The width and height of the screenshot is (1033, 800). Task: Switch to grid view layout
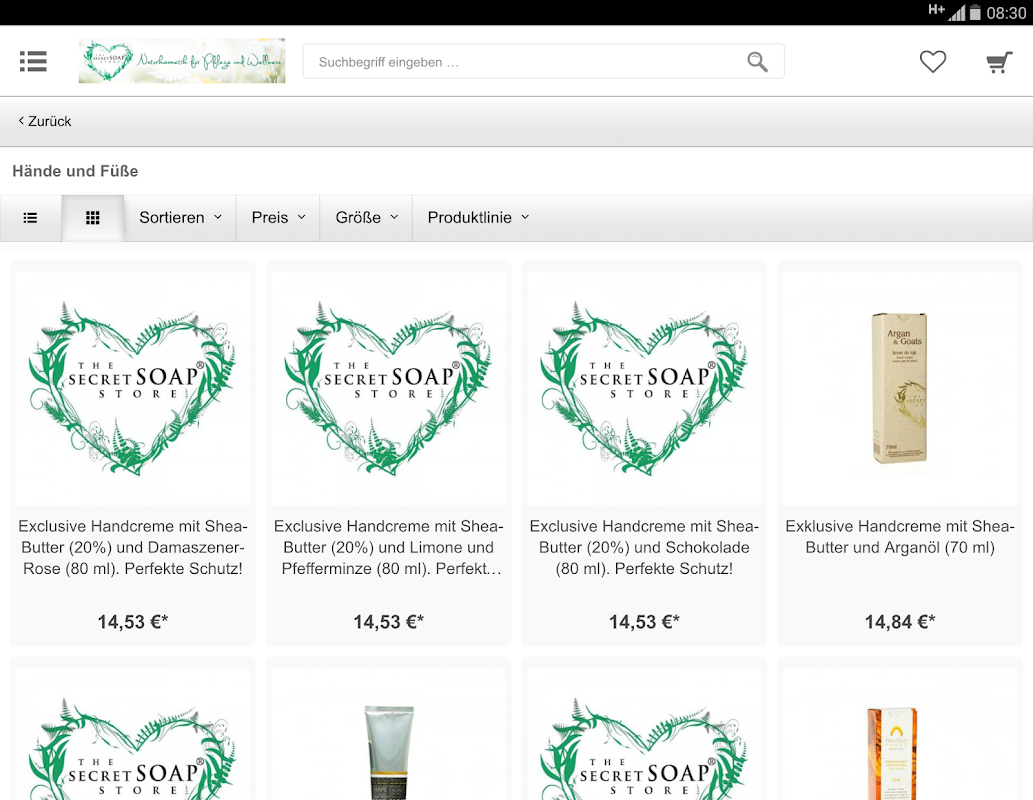(x=93, y=217)
